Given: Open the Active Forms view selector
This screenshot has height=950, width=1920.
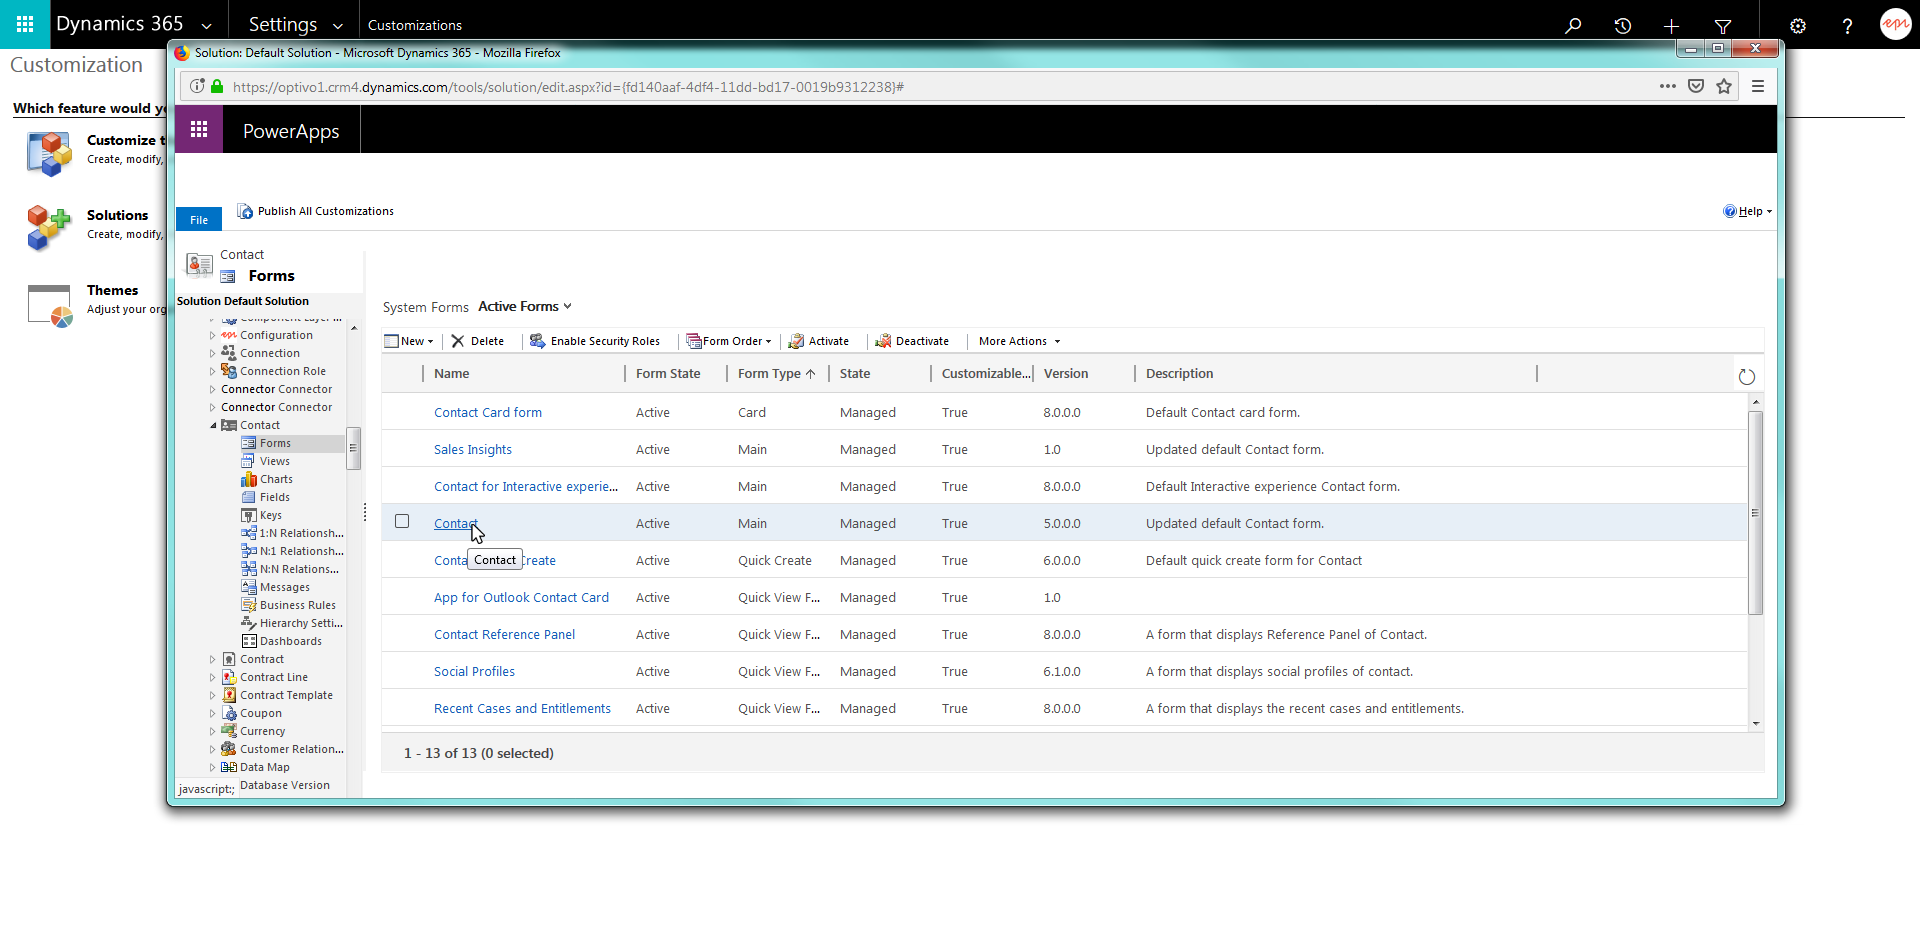Looking at the screenshot, I should [x=525, y=306].
